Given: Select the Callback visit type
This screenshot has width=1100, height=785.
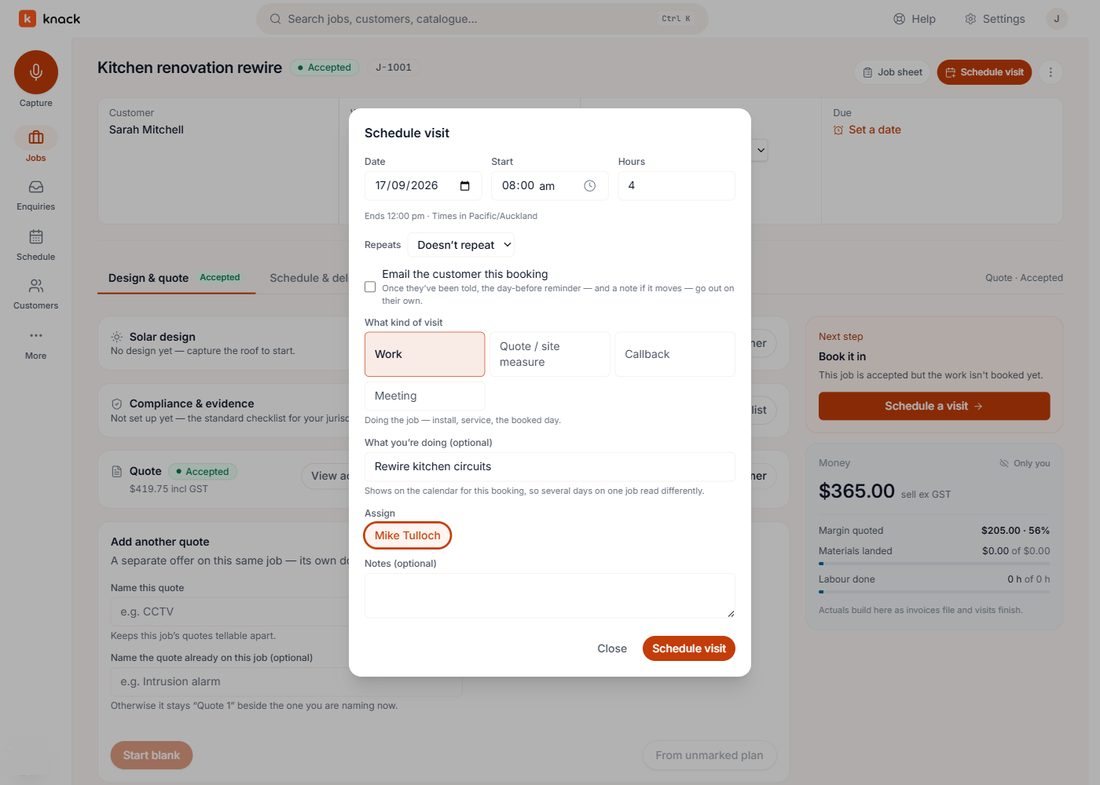Looking at the screenshot, I should 675,354.
